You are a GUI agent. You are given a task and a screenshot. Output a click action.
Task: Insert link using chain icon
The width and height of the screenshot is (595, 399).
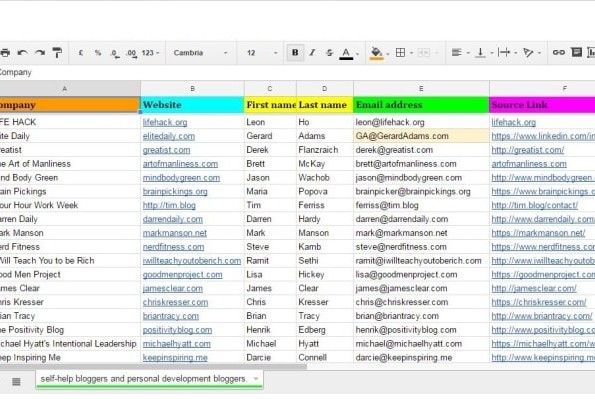[559, 53]
